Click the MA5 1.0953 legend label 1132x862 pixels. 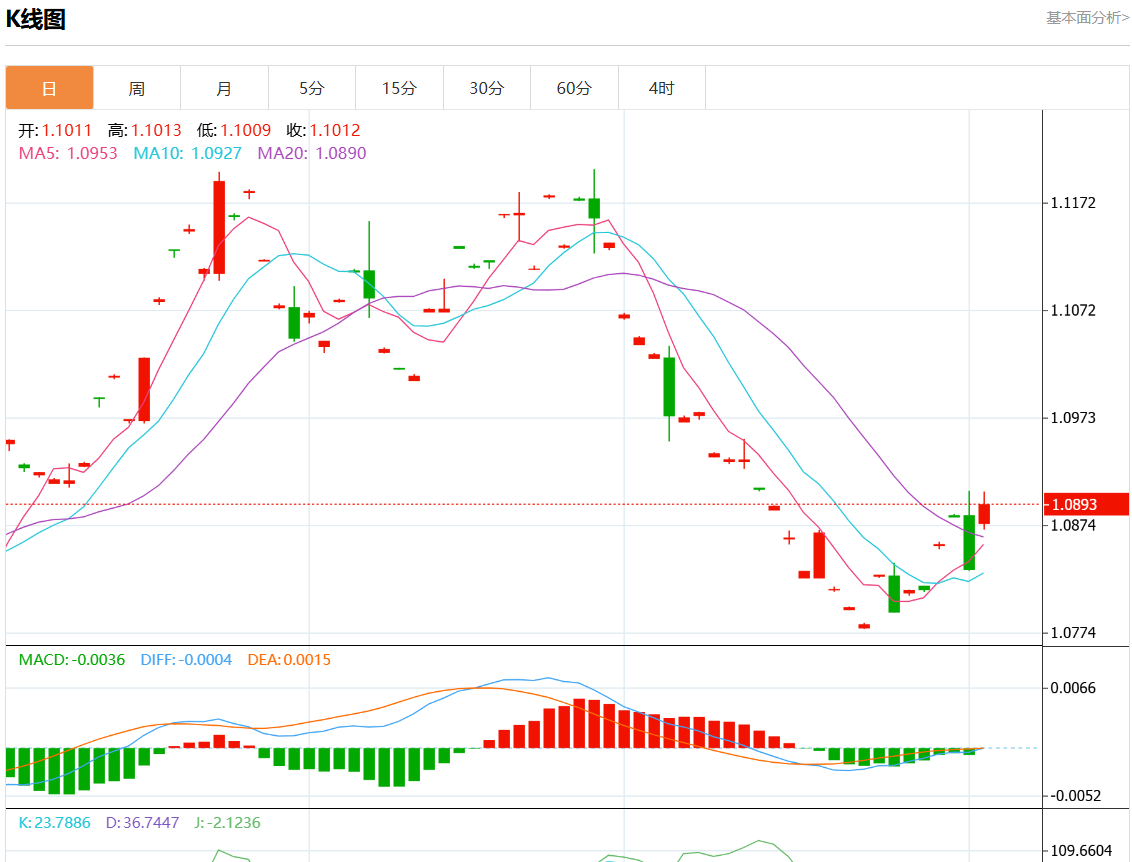(68, 153)
